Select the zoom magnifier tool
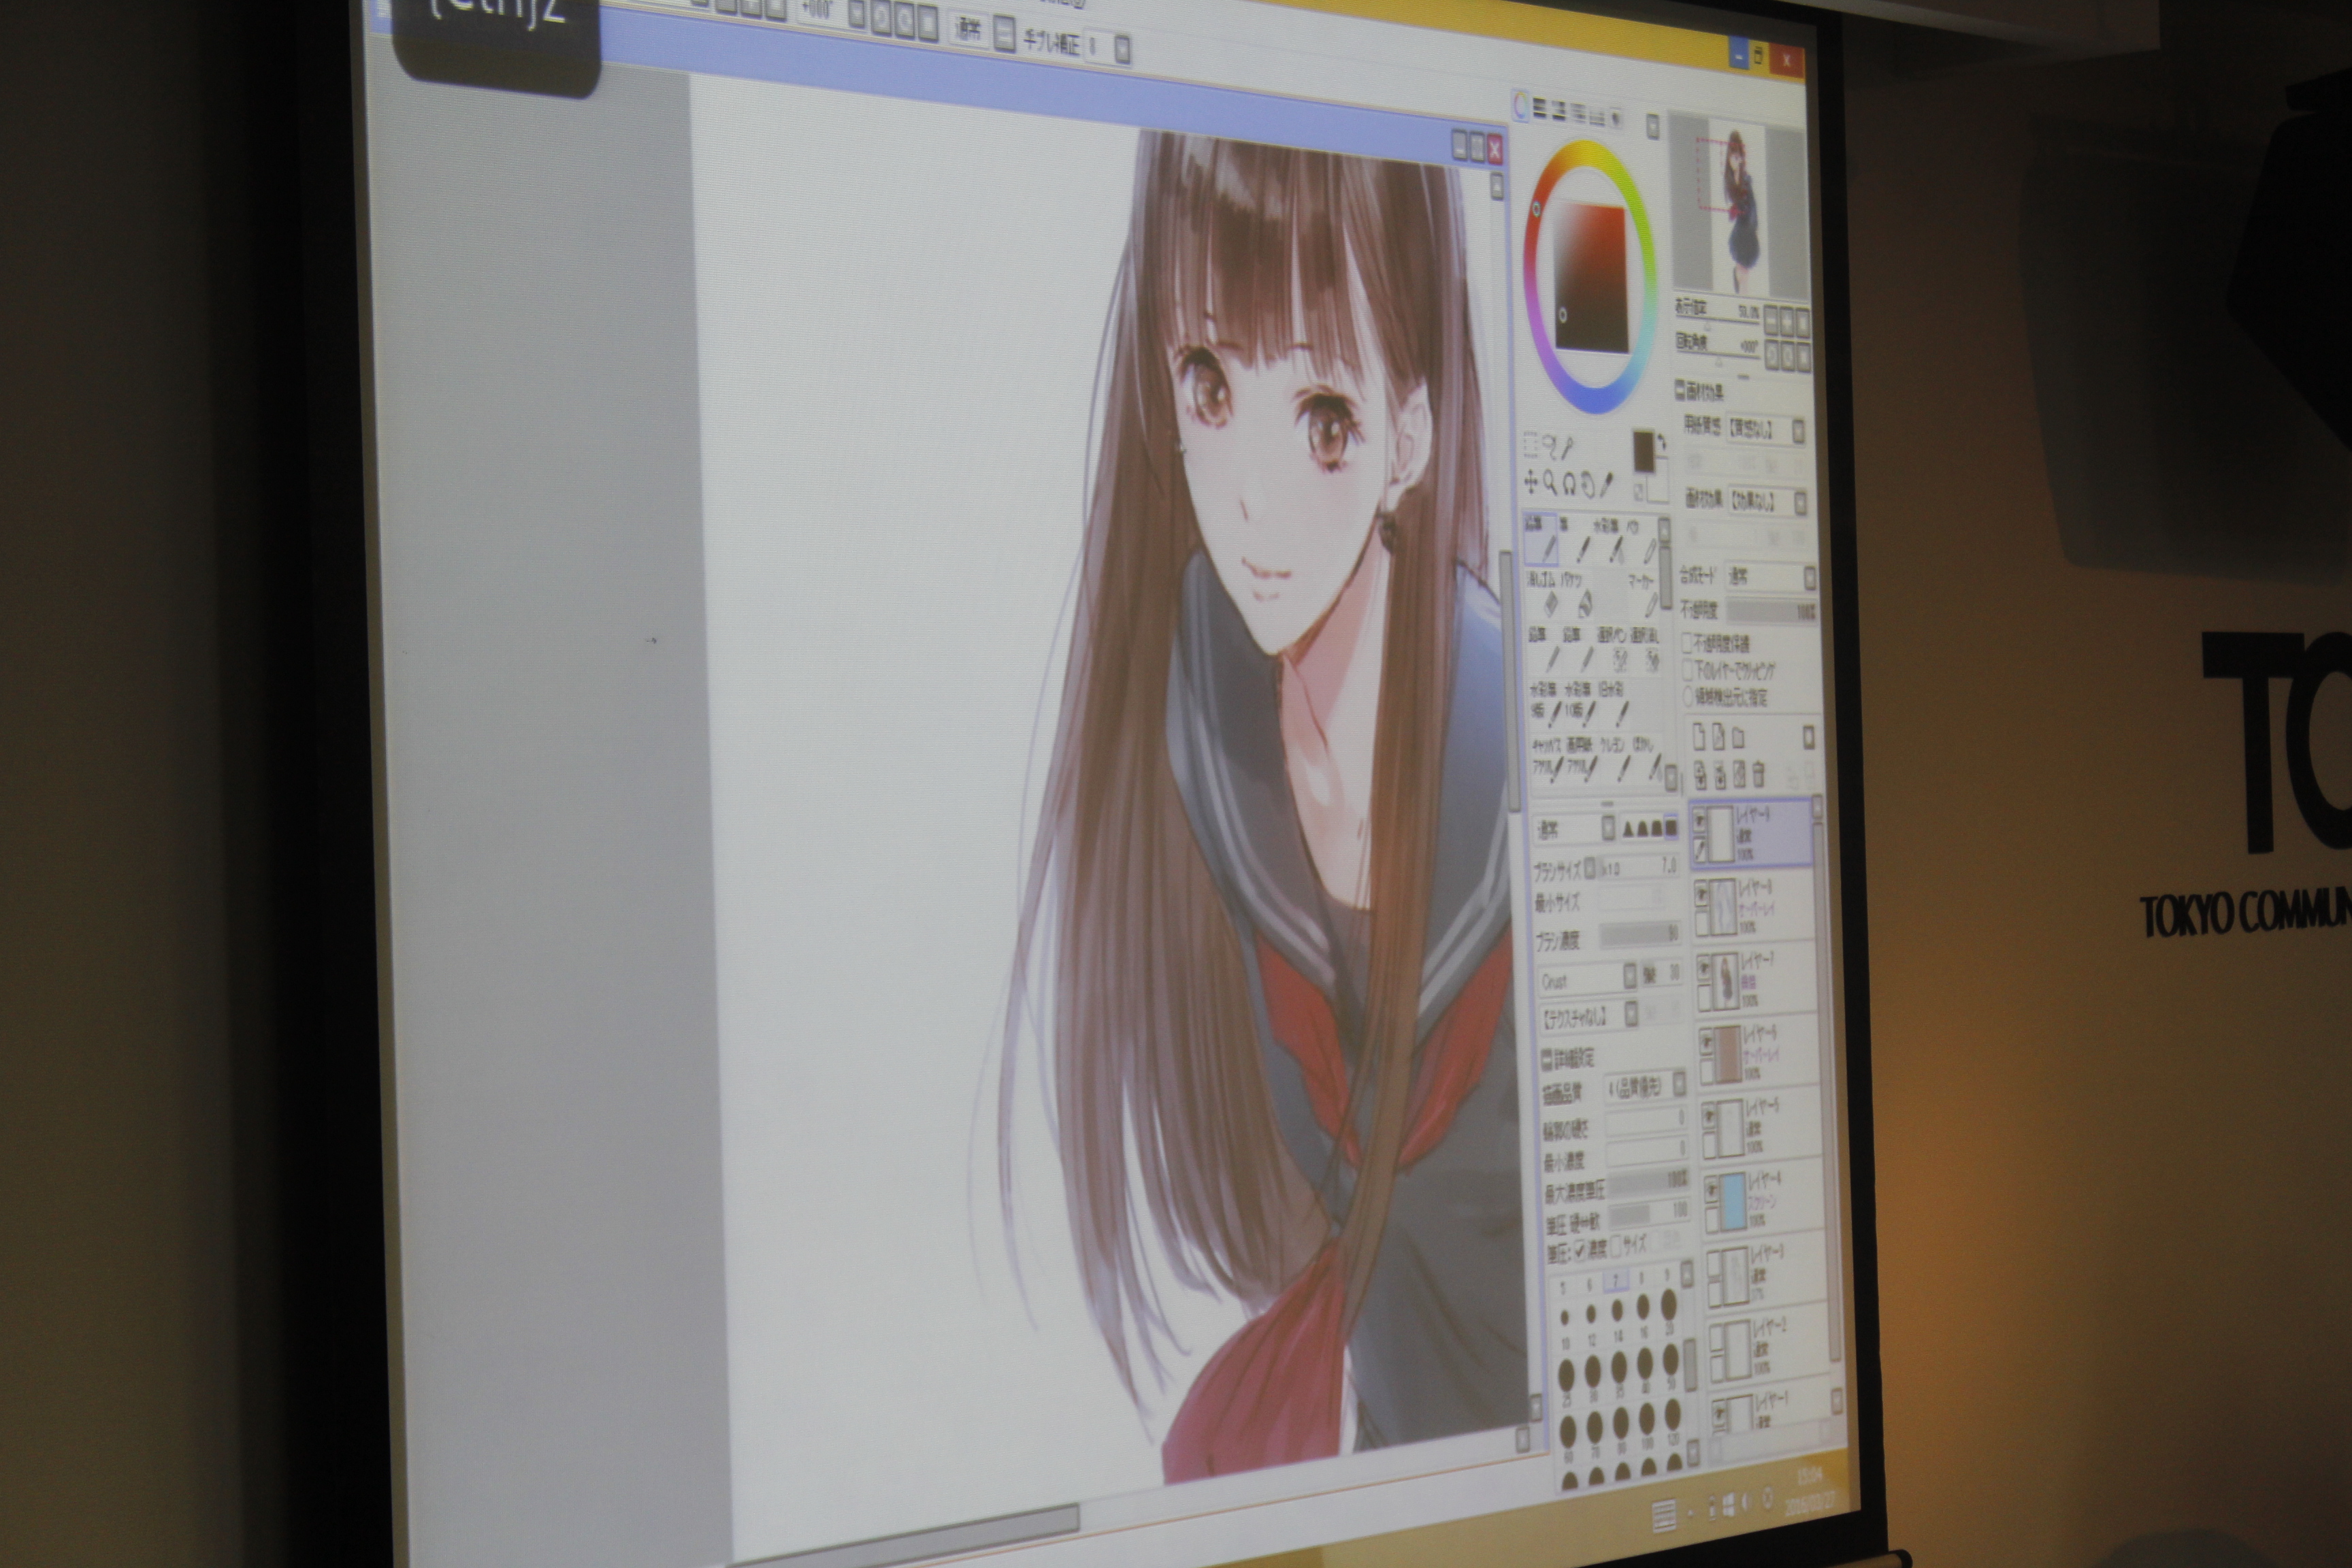 click(x=1551, y=484)
